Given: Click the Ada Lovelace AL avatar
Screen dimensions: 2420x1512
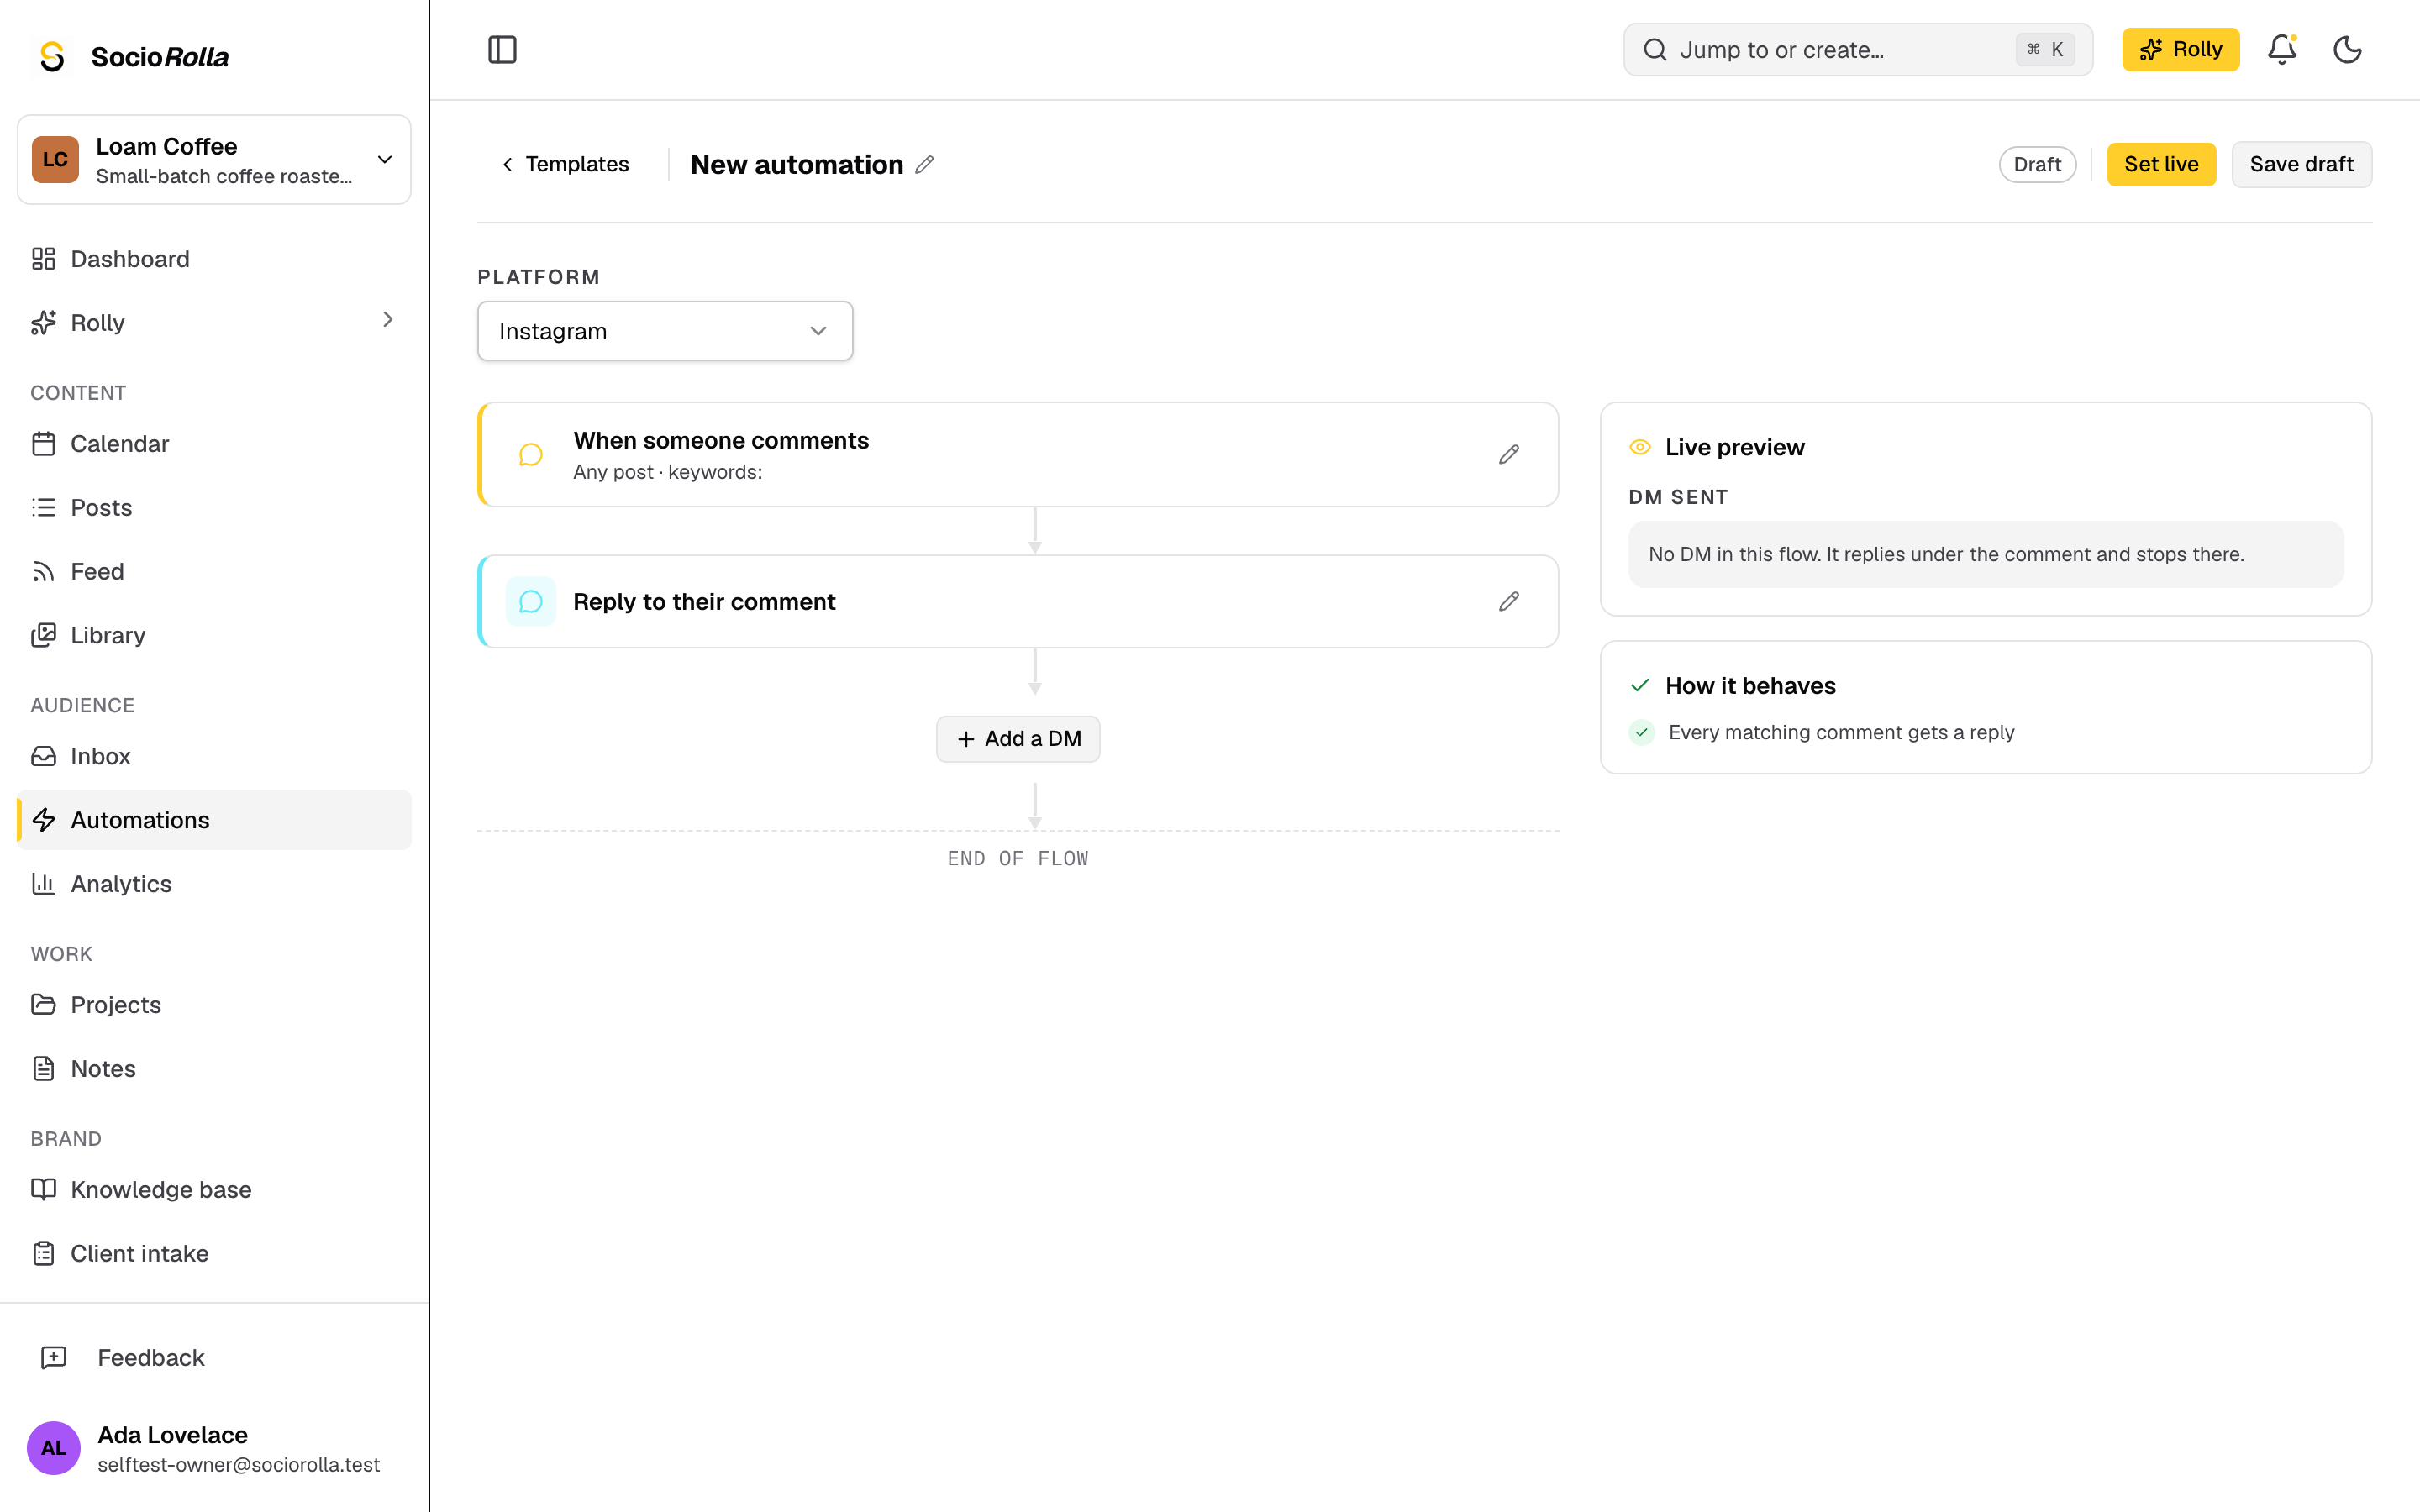Looking at the screenshot, I should [x=54, y=1448].
